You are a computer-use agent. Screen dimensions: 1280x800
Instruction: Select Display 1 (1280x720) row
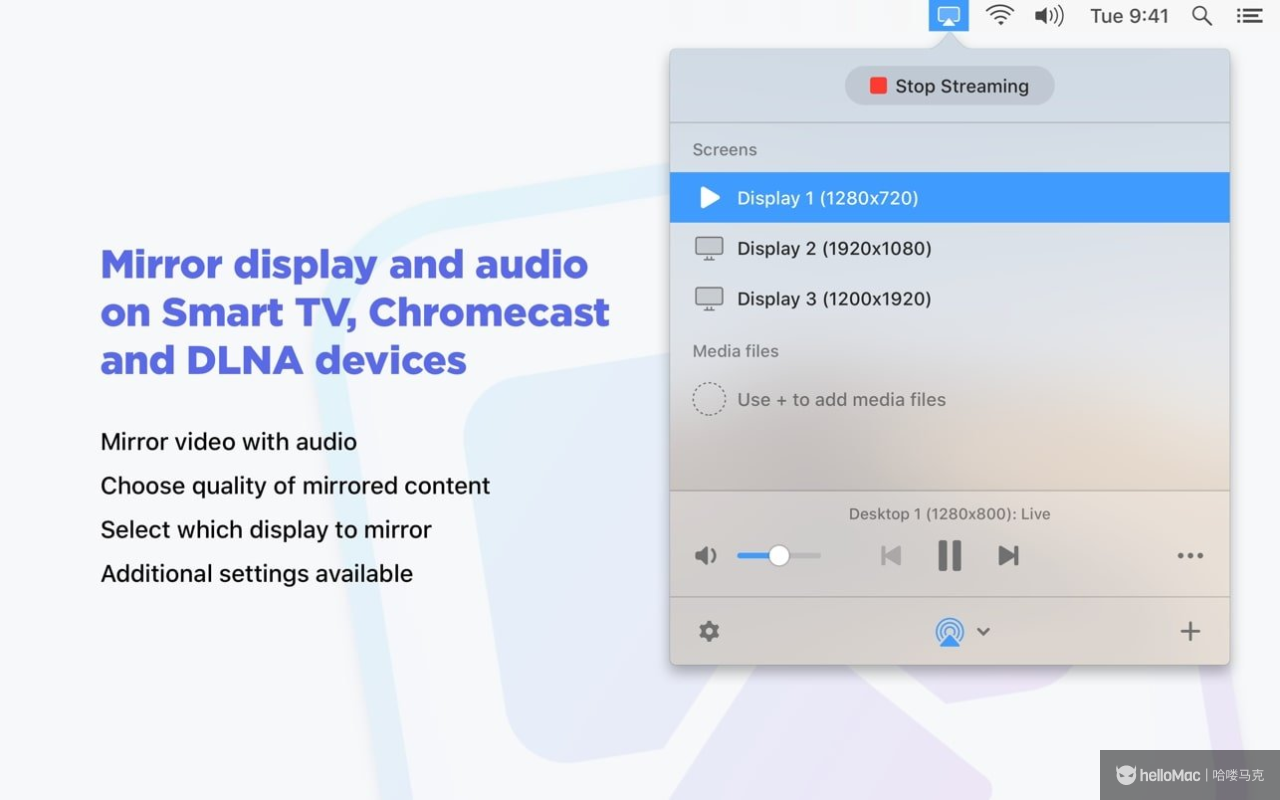pos(949,197)
